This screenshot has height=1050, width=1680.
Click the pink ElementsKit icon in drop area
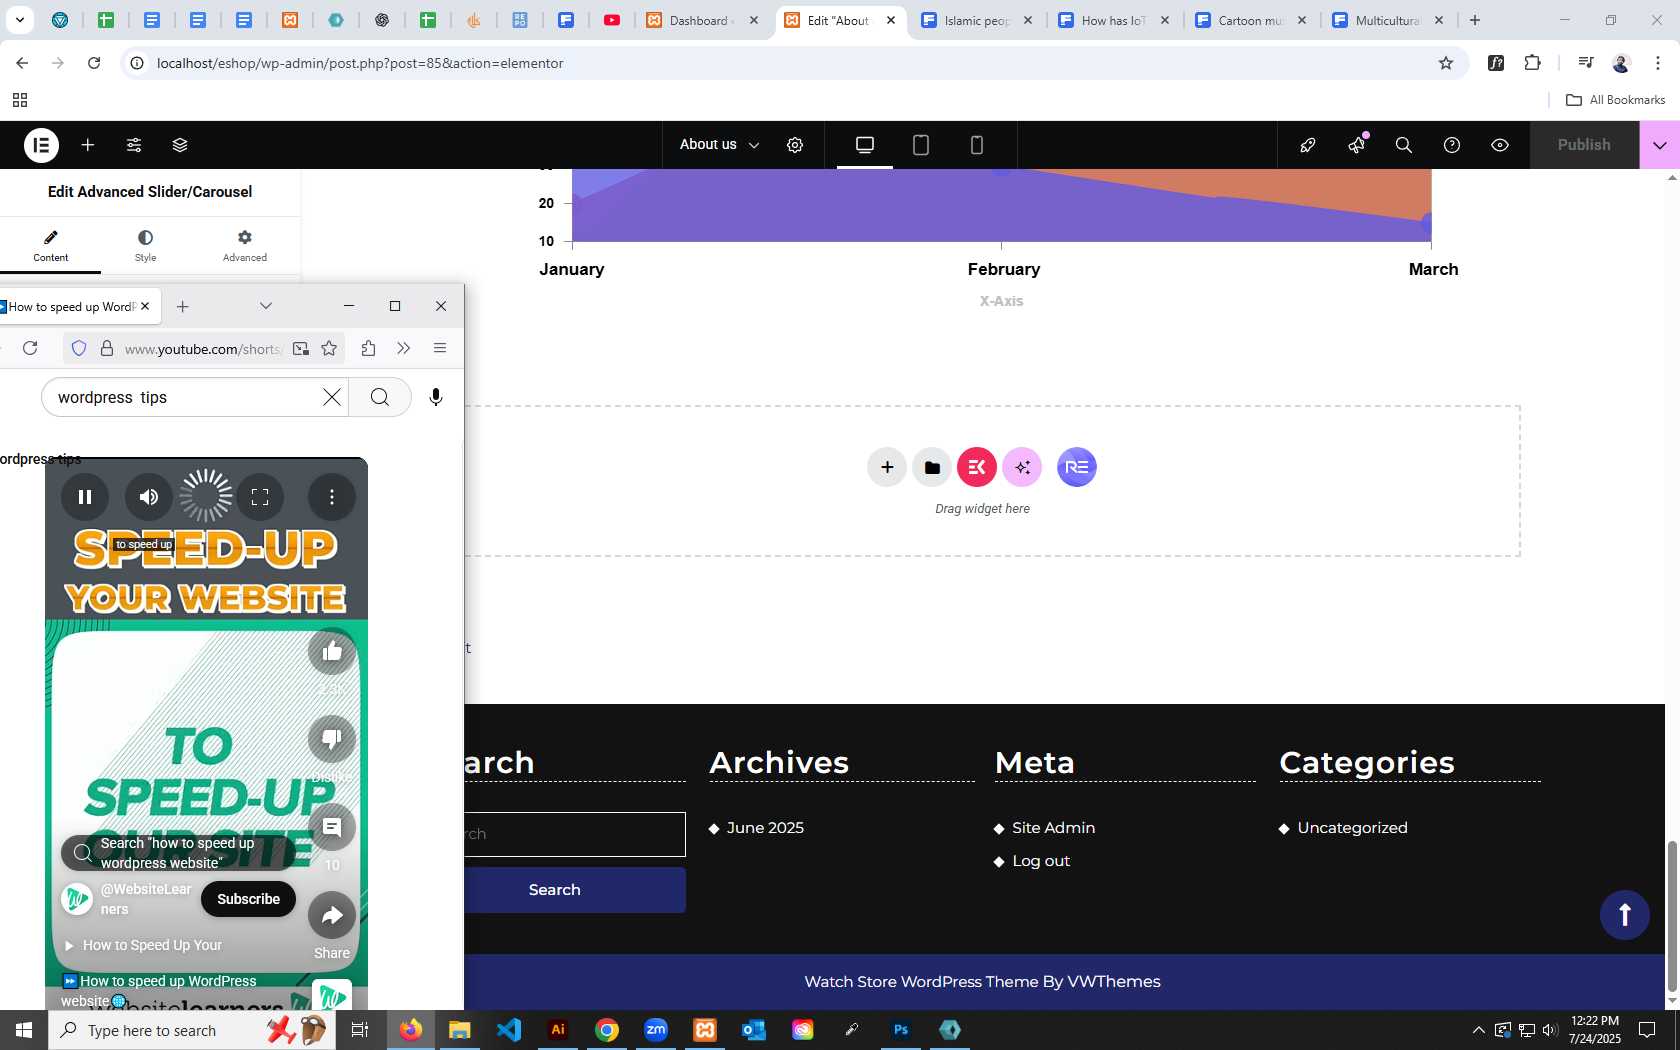(x=977, y=467)
